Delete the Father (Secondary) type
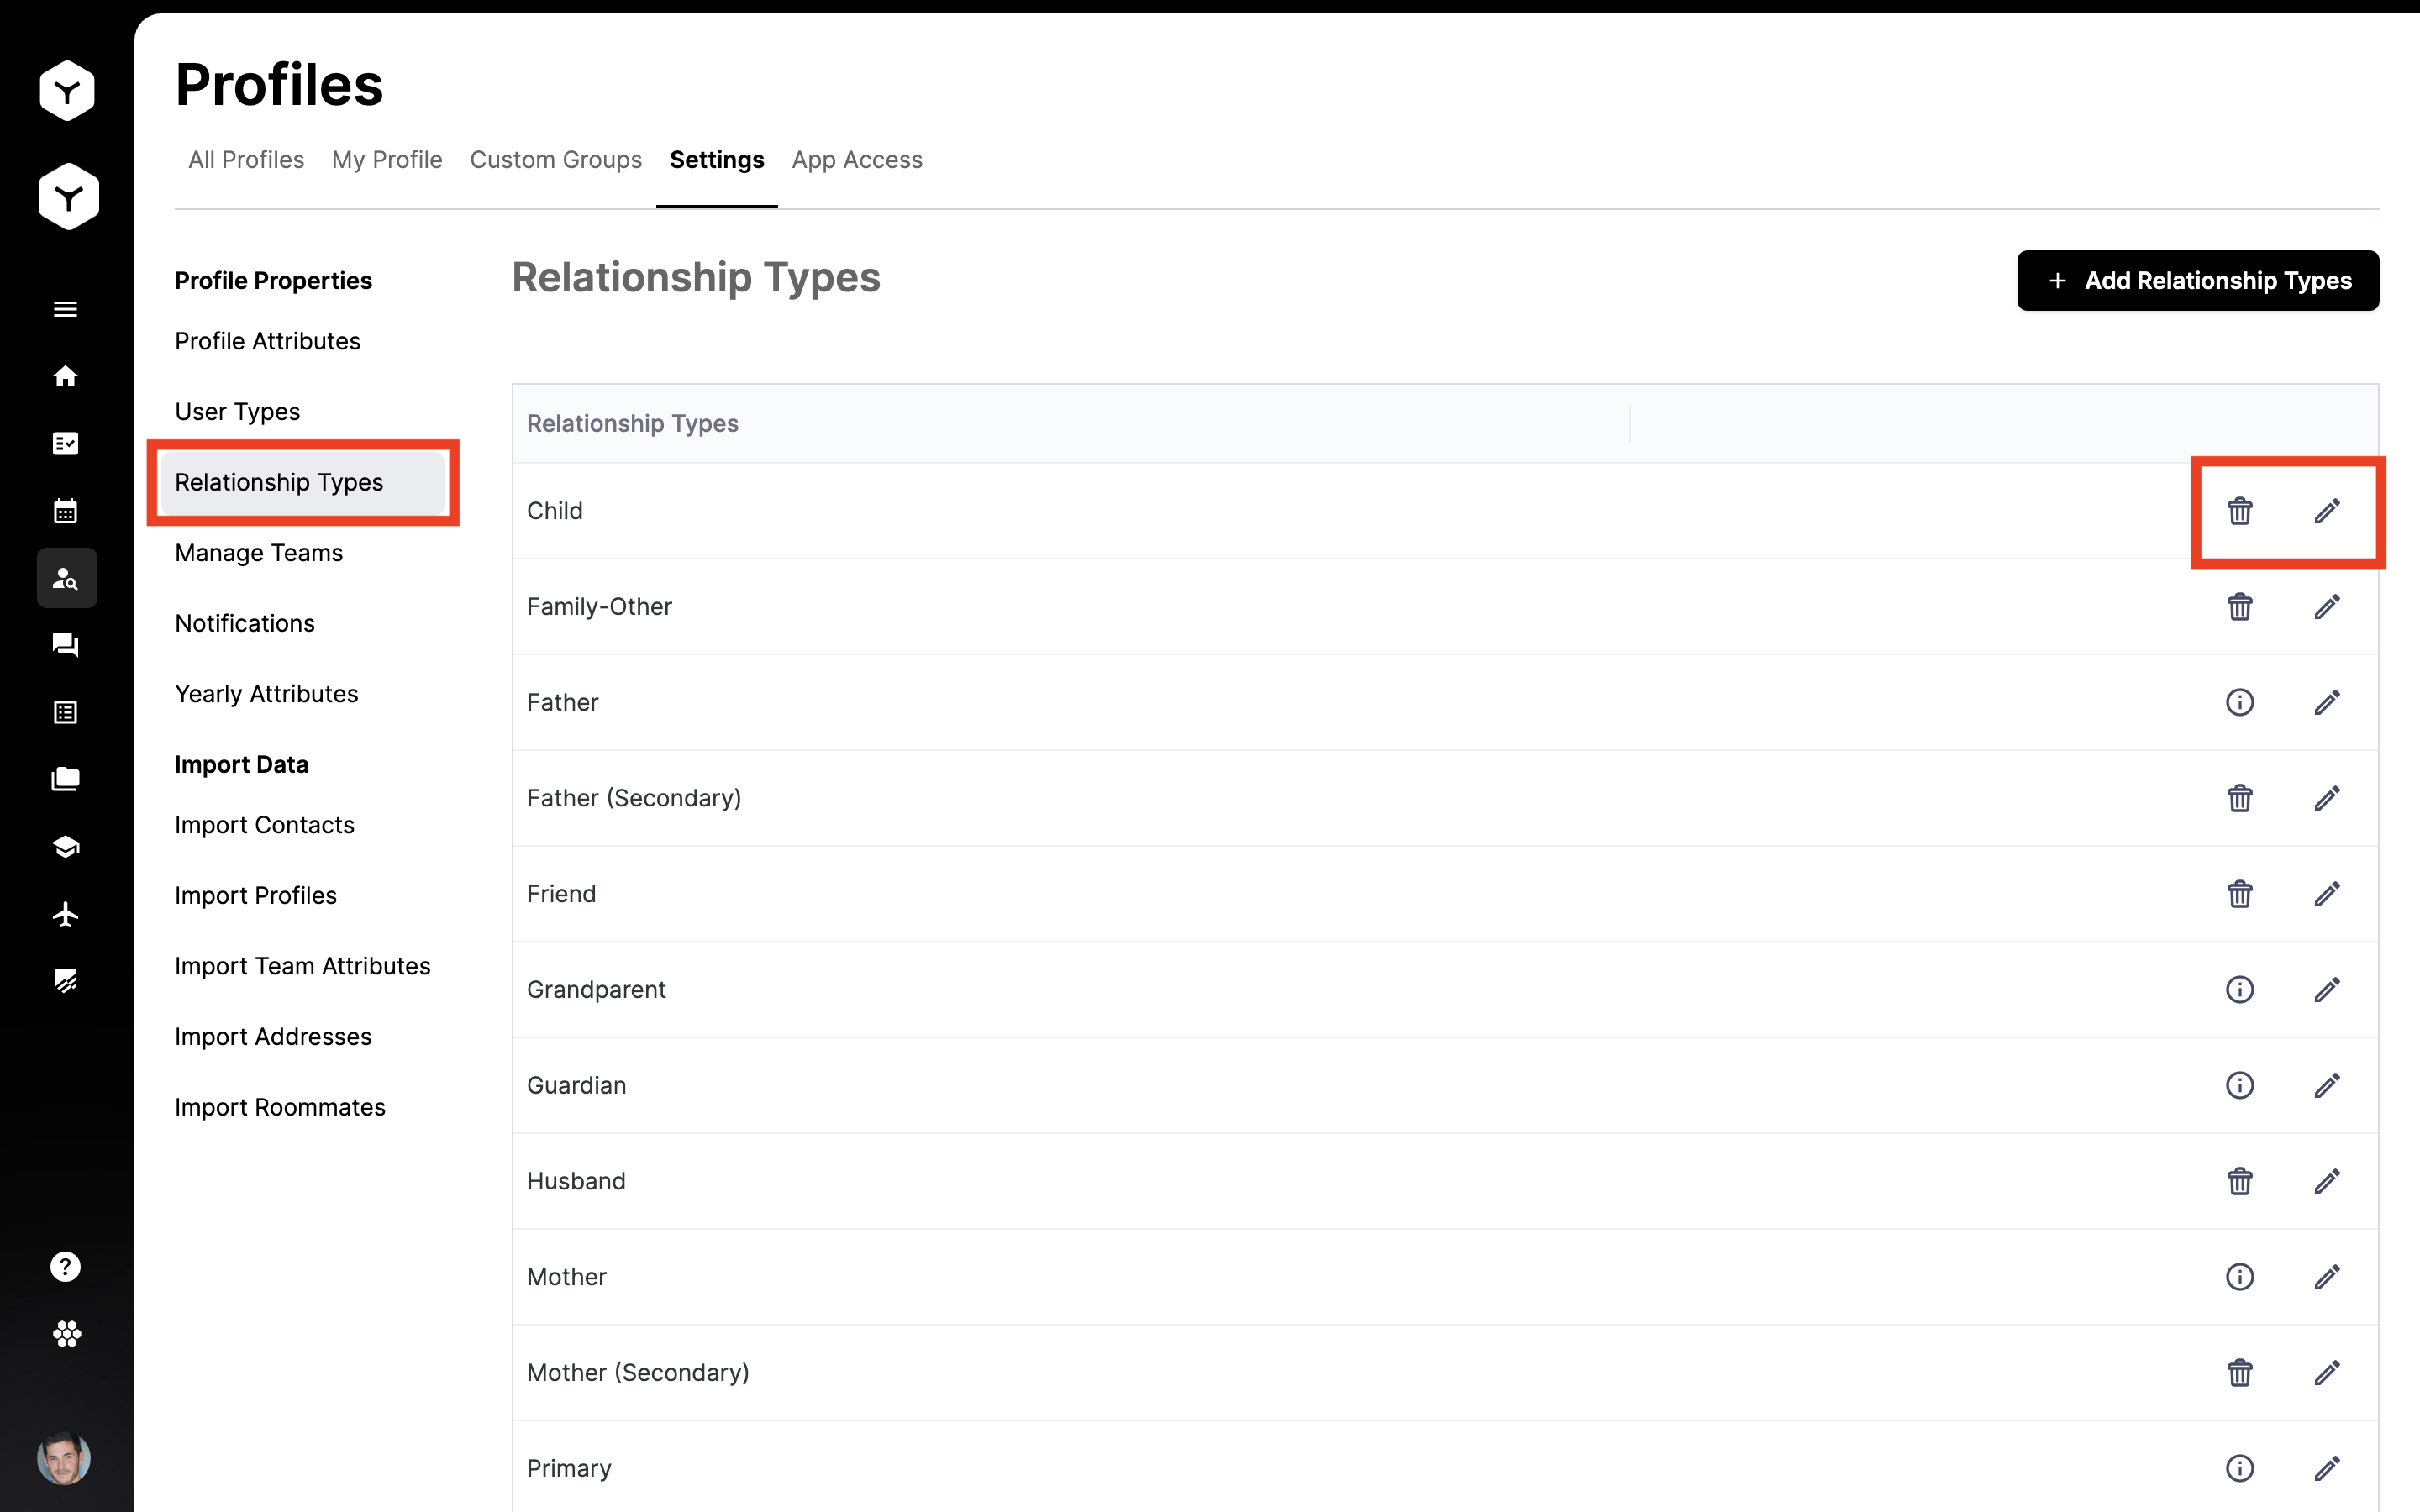2420x1512 pixels. (2239, 798)
